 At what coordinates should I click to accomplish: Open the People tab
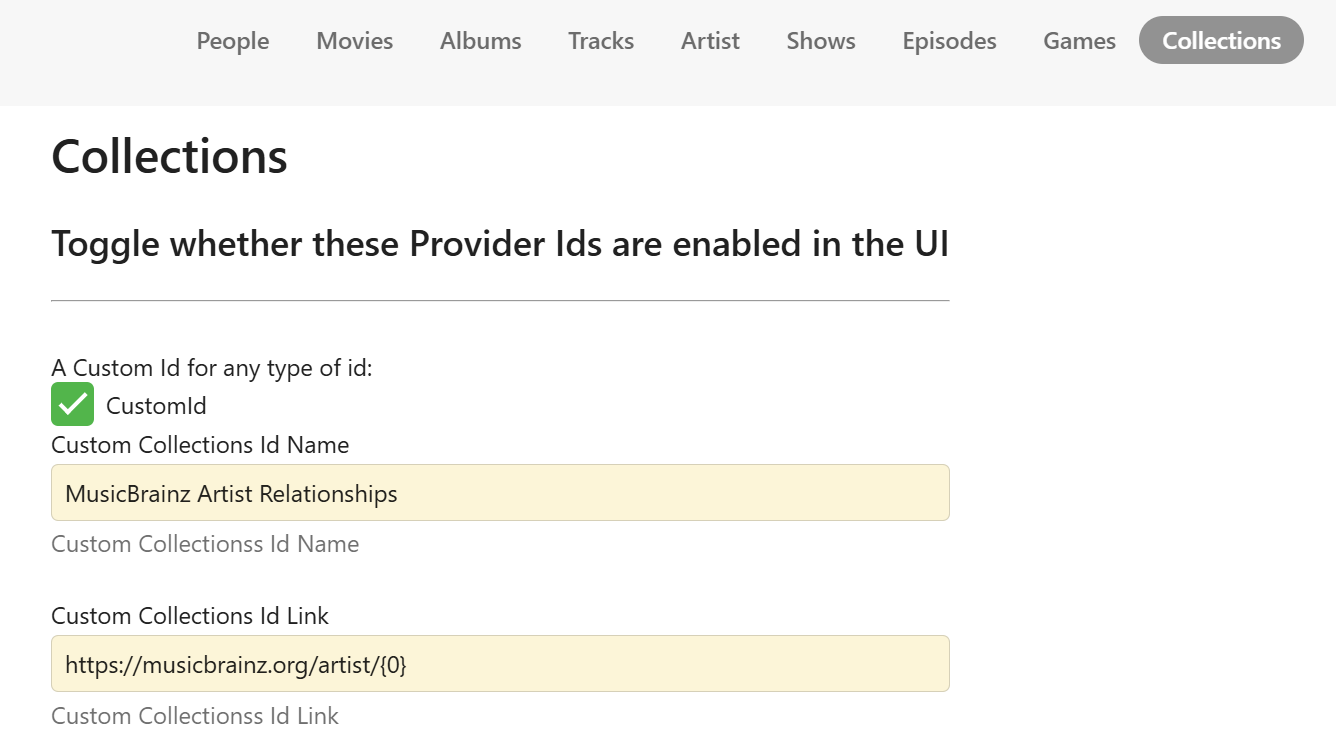233,41
